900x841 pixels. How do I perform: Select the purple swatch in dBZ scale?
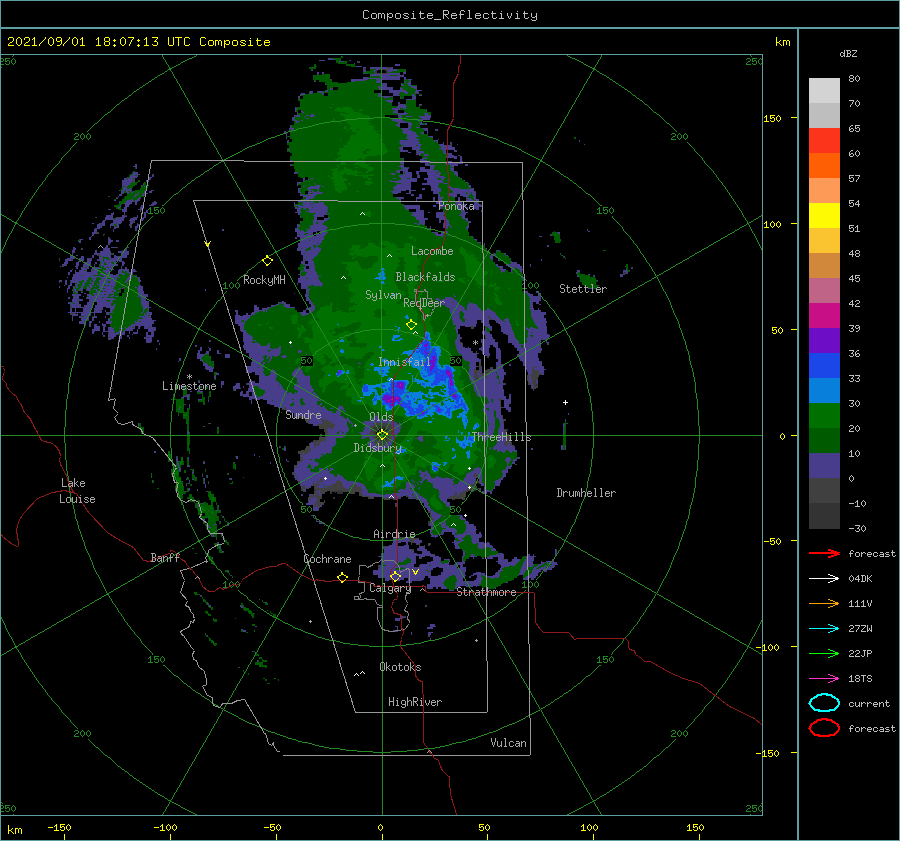[824, 341]
